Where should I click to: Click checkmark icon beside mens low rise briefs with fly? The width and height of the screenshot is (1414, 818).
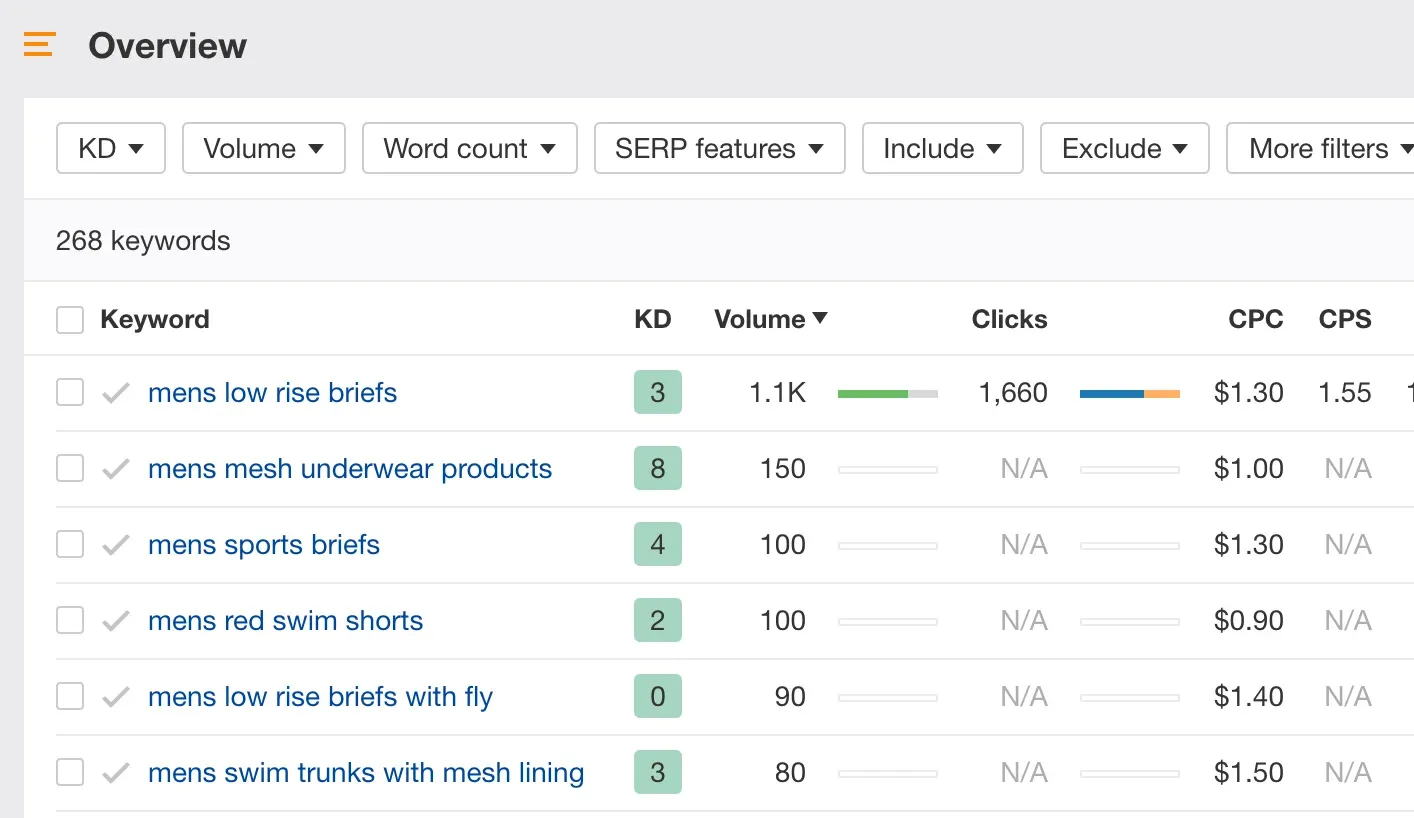pos(116,697)
